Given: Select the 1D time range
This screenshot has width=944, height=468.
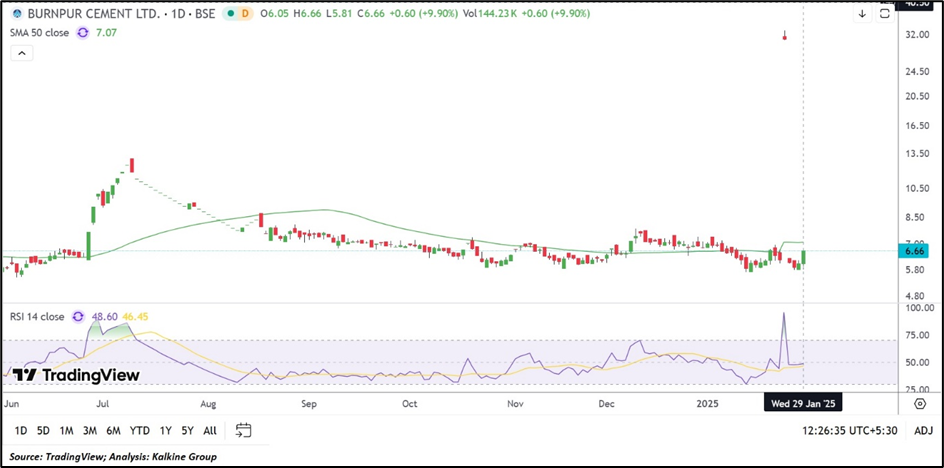Looking at the screenshot, I should [20, 431].
